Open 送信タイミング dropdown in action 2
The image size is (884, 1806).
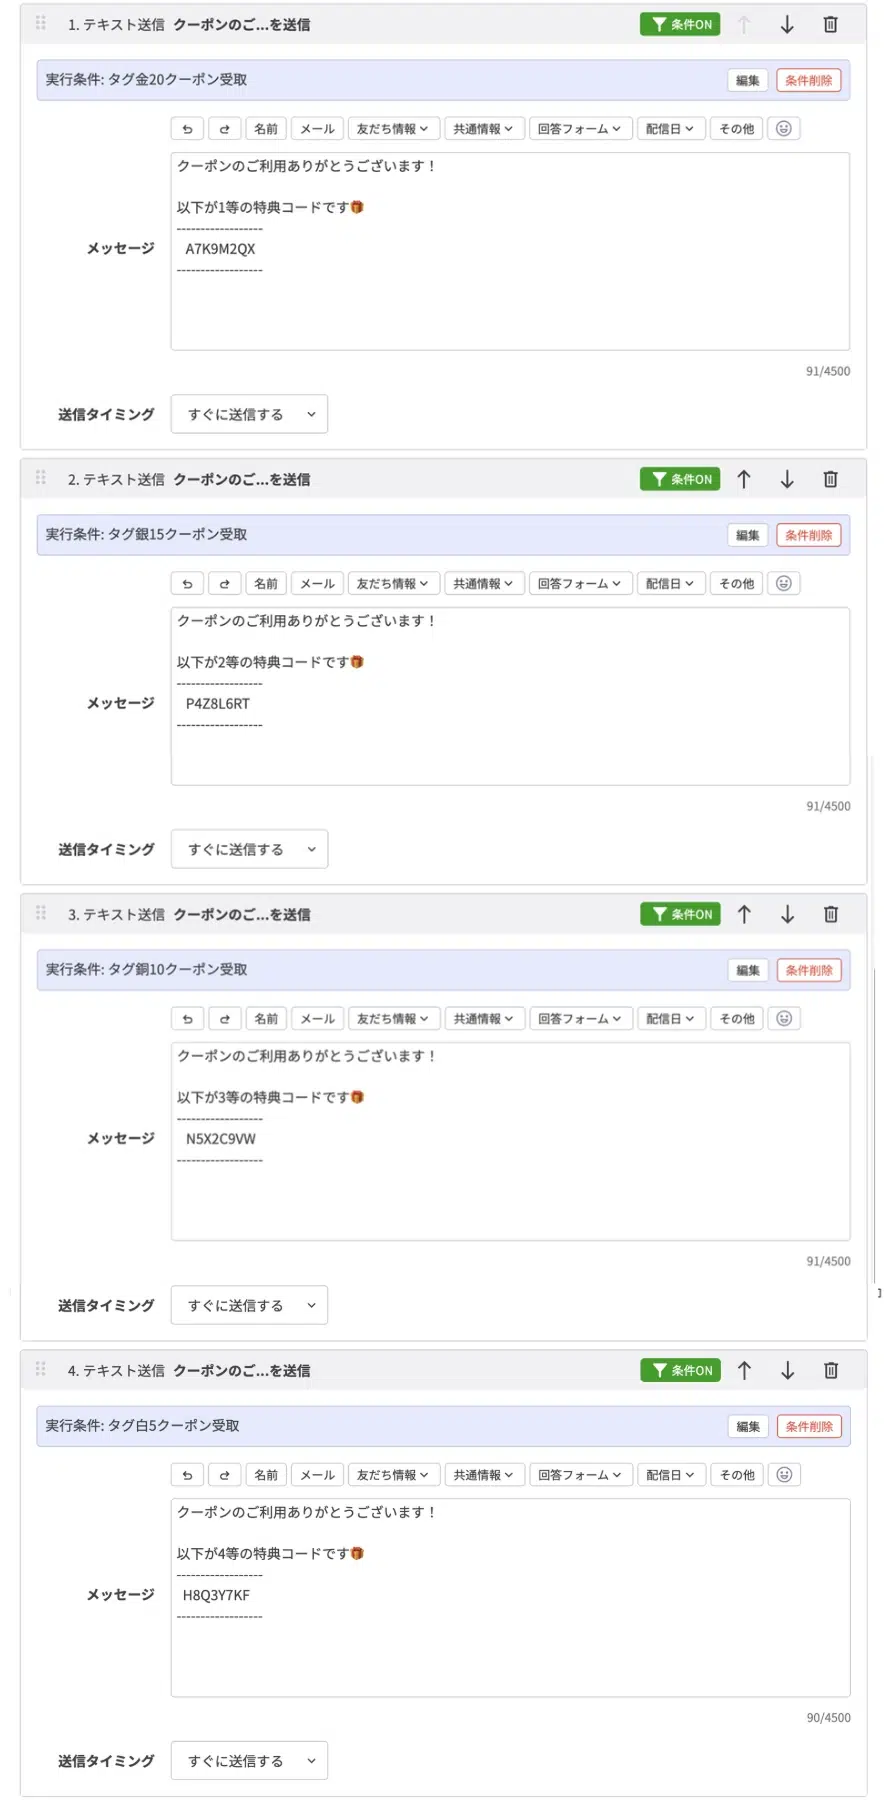tap(249, 850)
